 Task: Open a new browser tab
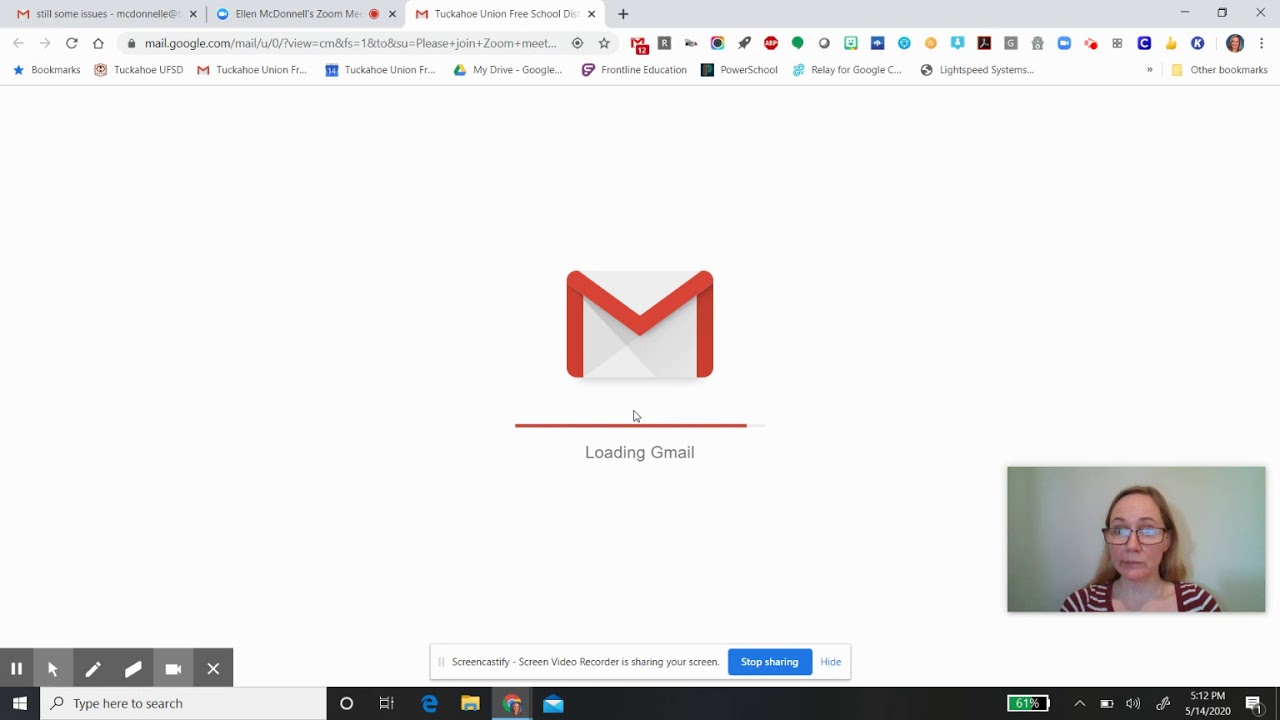[623, 14]
